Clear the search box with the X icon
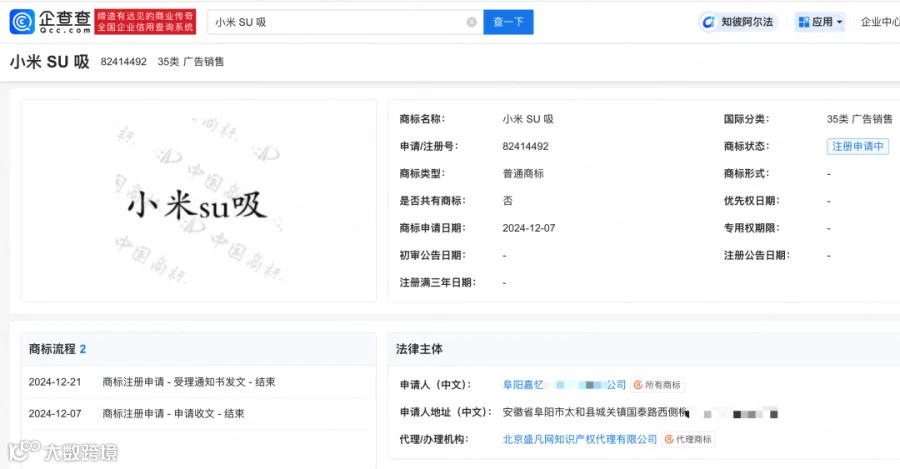 (471, 22)
